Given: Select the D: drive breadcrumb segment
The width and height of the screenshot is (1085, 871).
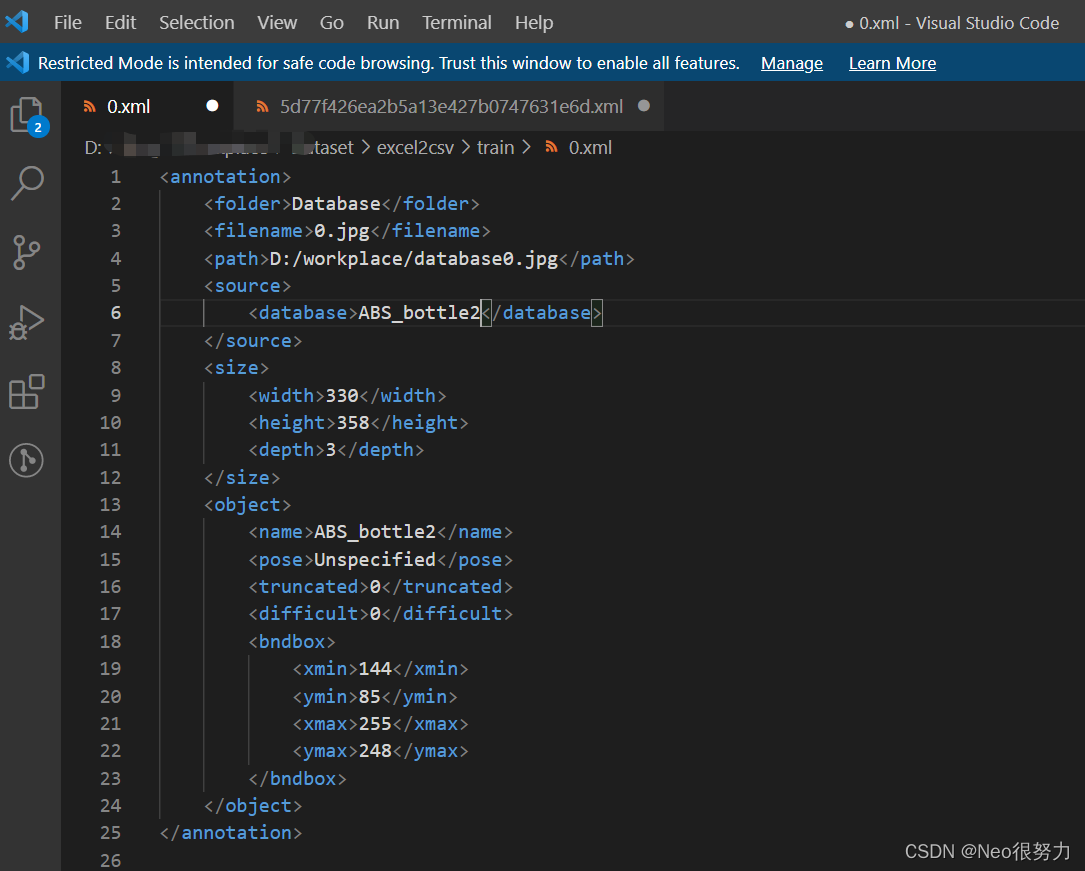Looking at the screenshot, I should [x=93, y=148].
